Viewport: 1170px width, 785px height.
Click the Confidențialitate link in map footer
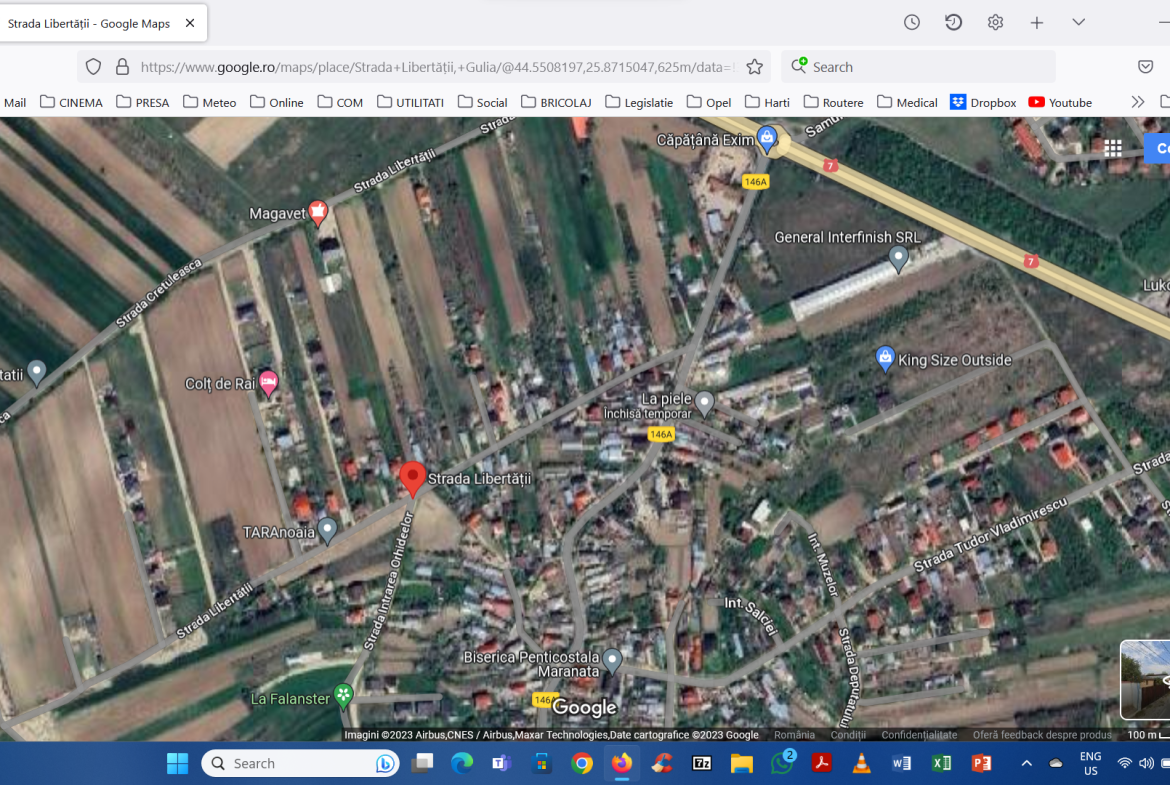[919, 735]
